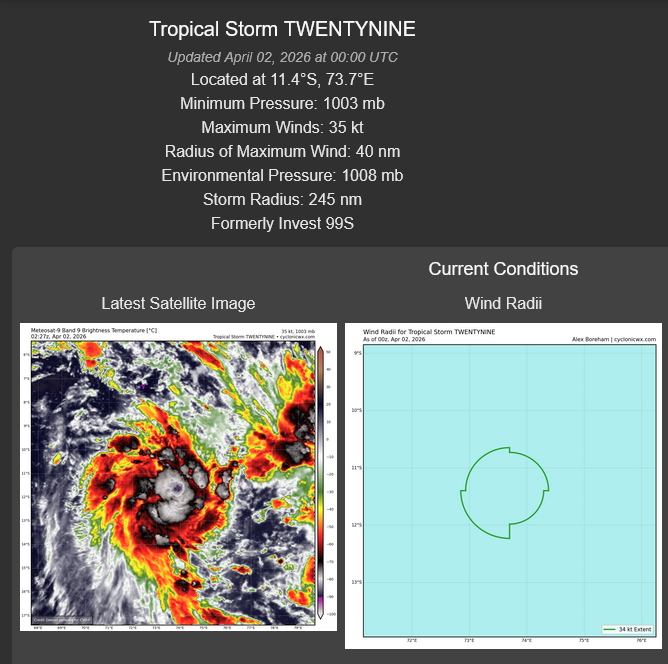The width and height of the screenshot is (668, 664).
Task: Click the green 34 kt wind radius outline
Action: pyautogui.click(x=504, y=493)
